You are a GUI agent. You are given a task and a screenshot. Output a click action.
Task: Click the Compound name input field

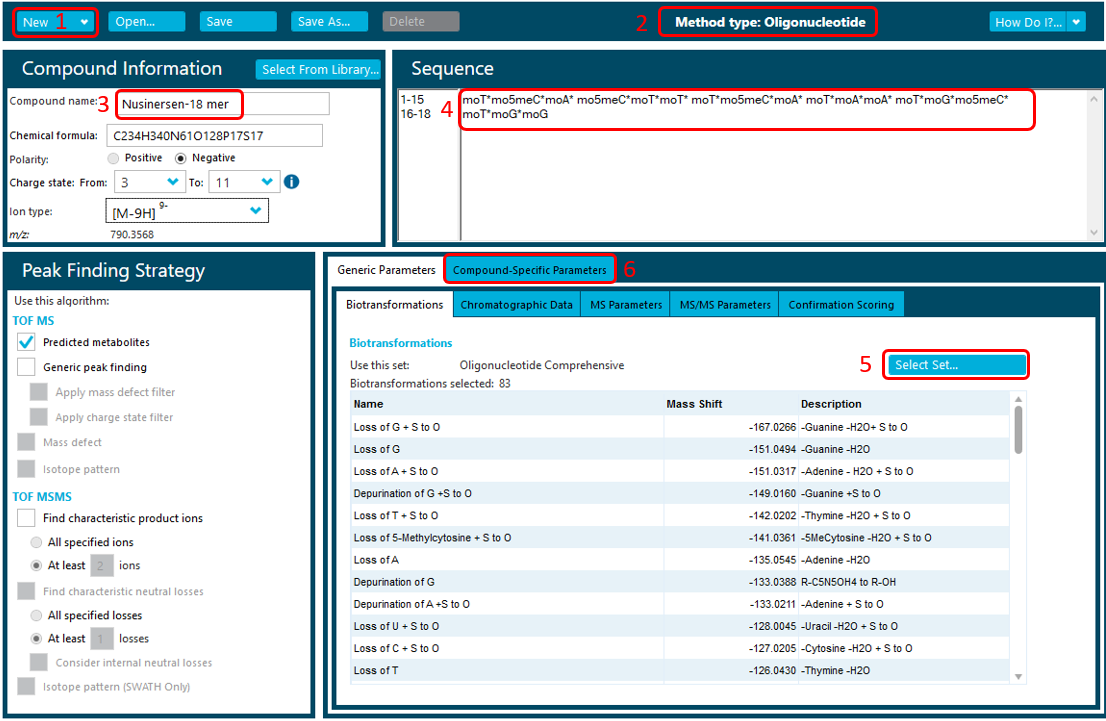coord(222,104)
